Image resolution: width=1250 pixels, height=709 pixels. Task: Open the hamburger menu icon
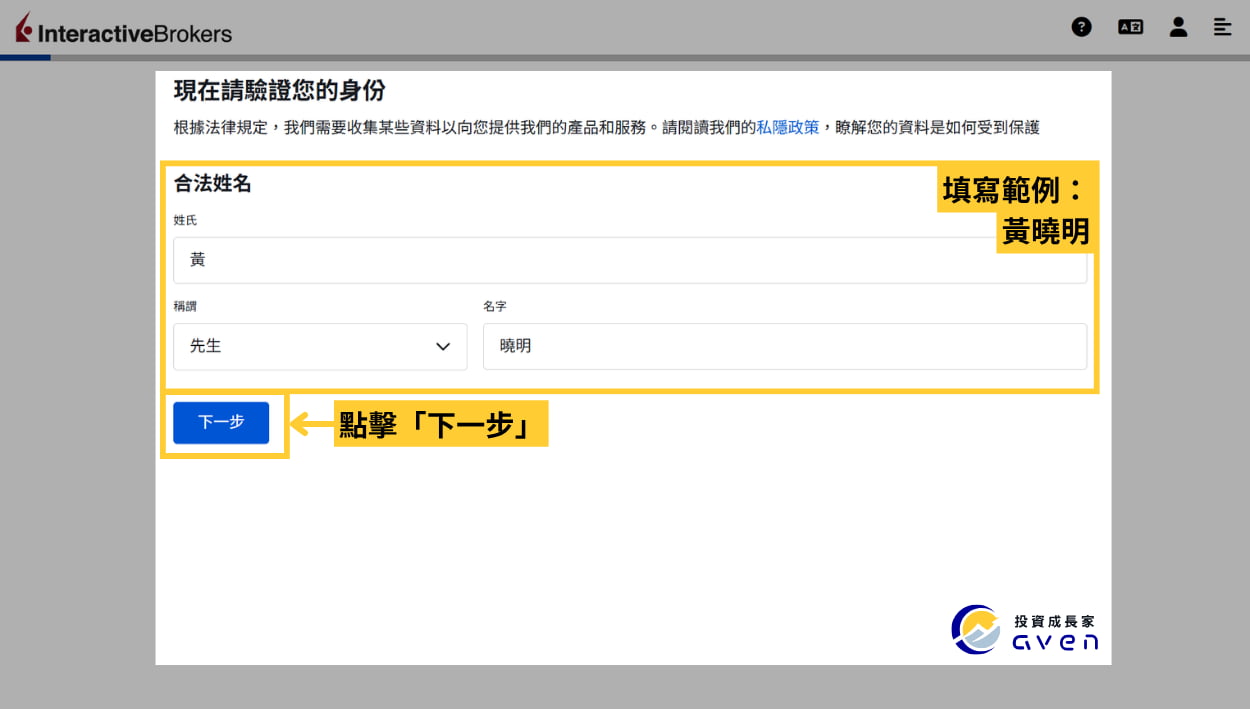coord(1222,27)
